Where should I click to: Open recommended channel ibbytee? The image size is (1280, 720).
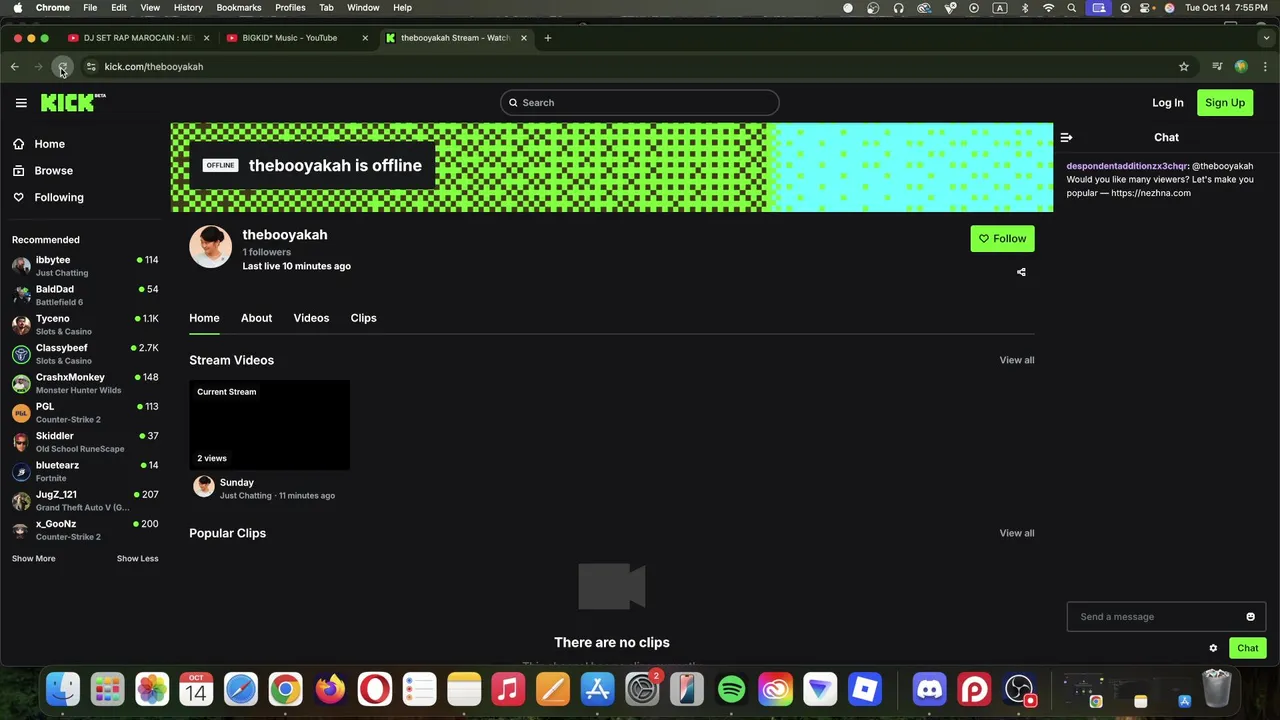(85, 266)
